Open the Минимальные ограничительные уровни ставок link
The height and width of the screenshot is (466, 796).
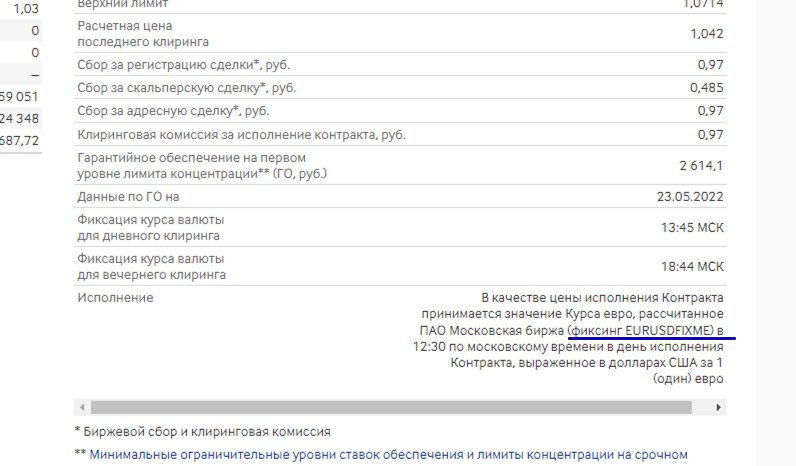tap(388, 454)
